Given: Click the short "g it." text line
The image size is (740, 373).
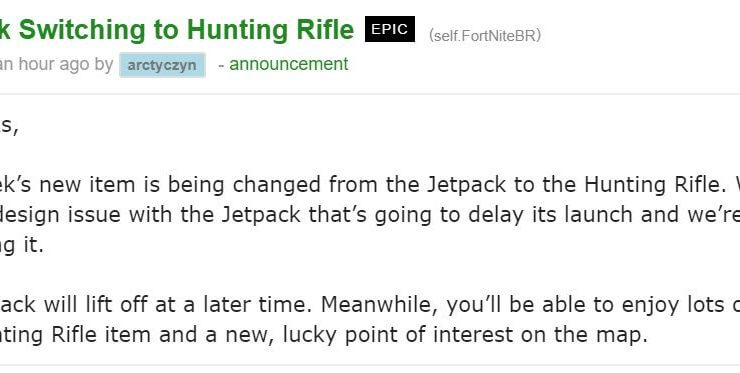Looking at the screenshot, I should point(22,245).
